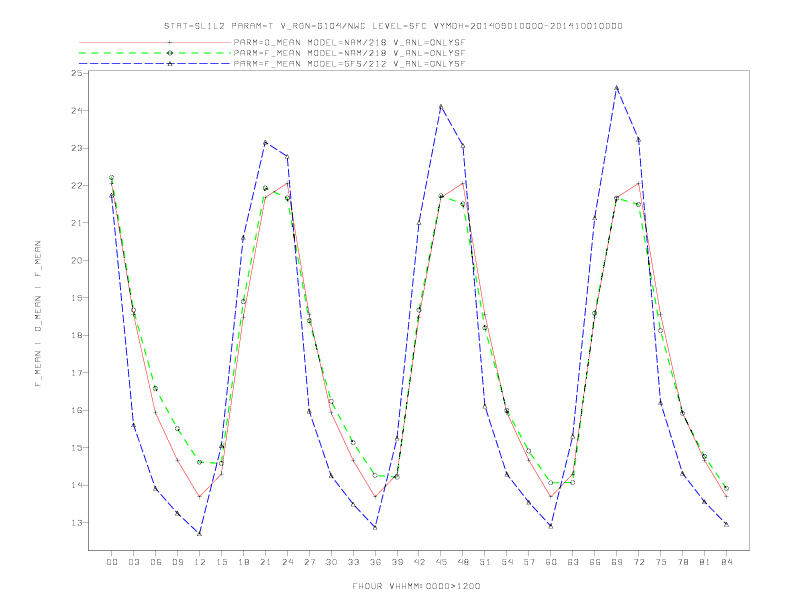Click y-axis tick value 22
Image resolution: width=792 pixels, height=612 pixels.
[x=77, y=185]
